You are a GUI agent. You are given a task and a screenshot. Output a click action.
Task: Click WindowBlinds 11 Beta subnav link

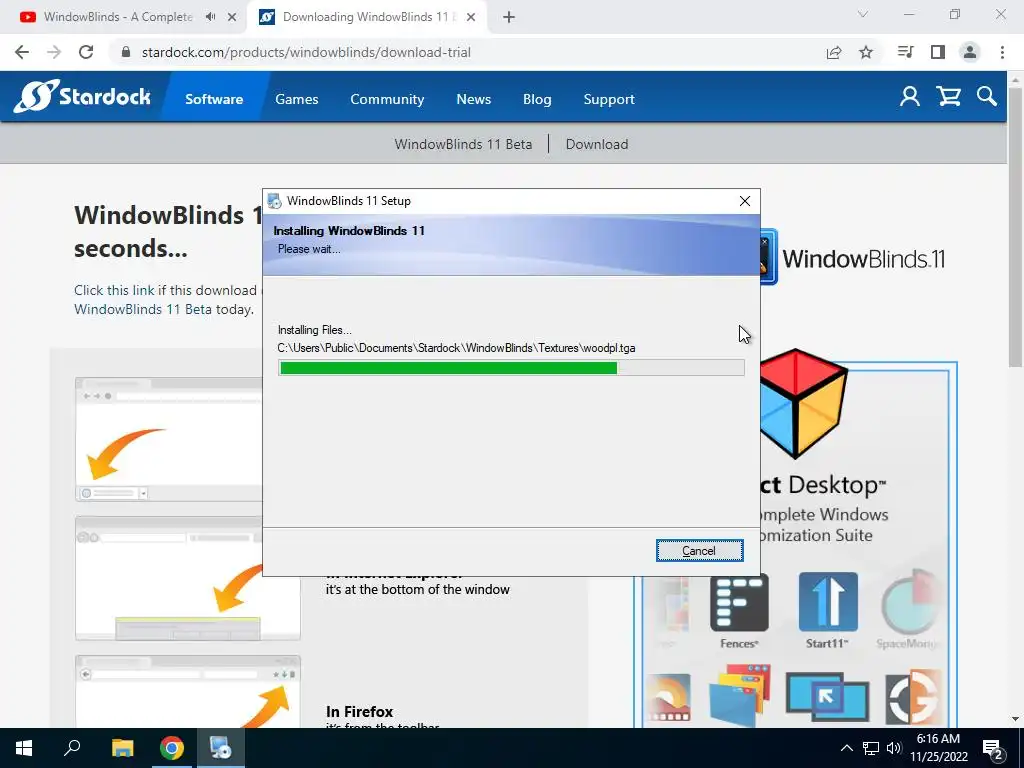(x=463, y=144)
